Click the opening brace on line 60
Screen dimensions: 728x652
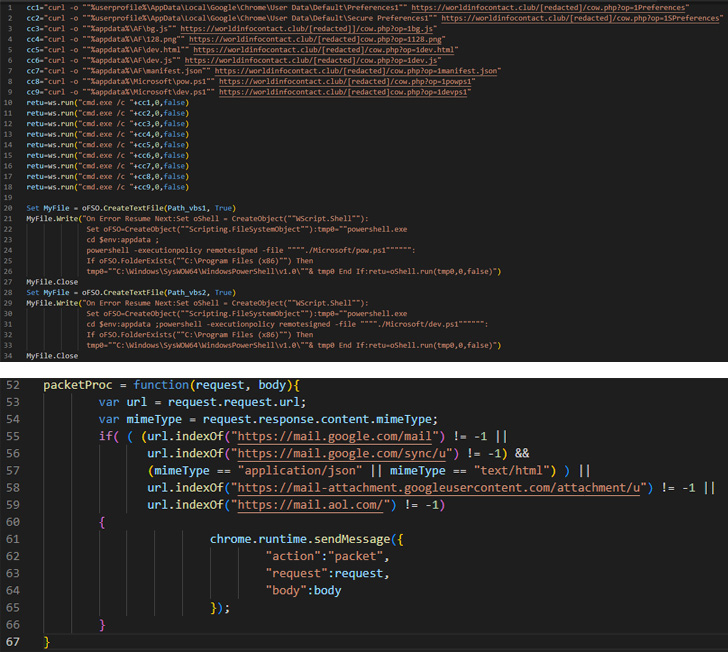pyautogui.click(x=102, y=522)
